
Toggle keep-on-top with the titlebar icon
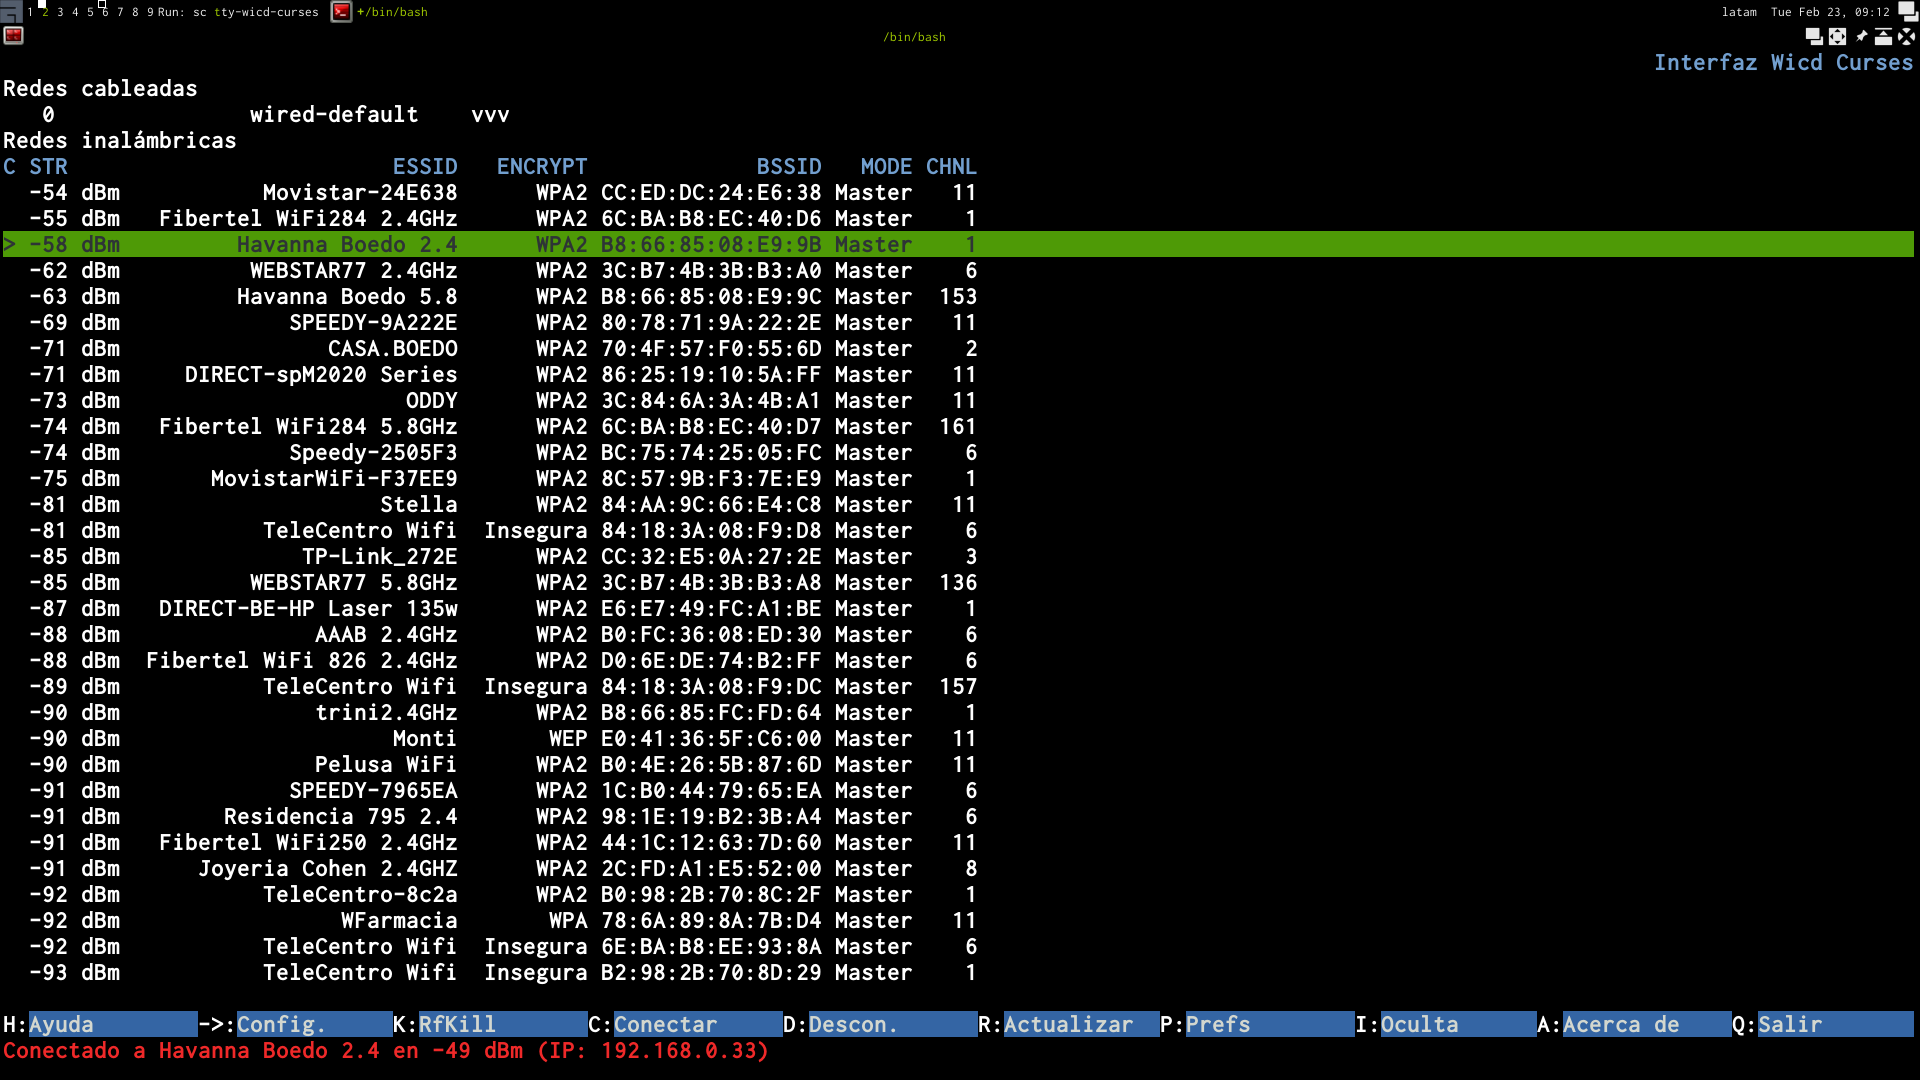coord(1884,37)
